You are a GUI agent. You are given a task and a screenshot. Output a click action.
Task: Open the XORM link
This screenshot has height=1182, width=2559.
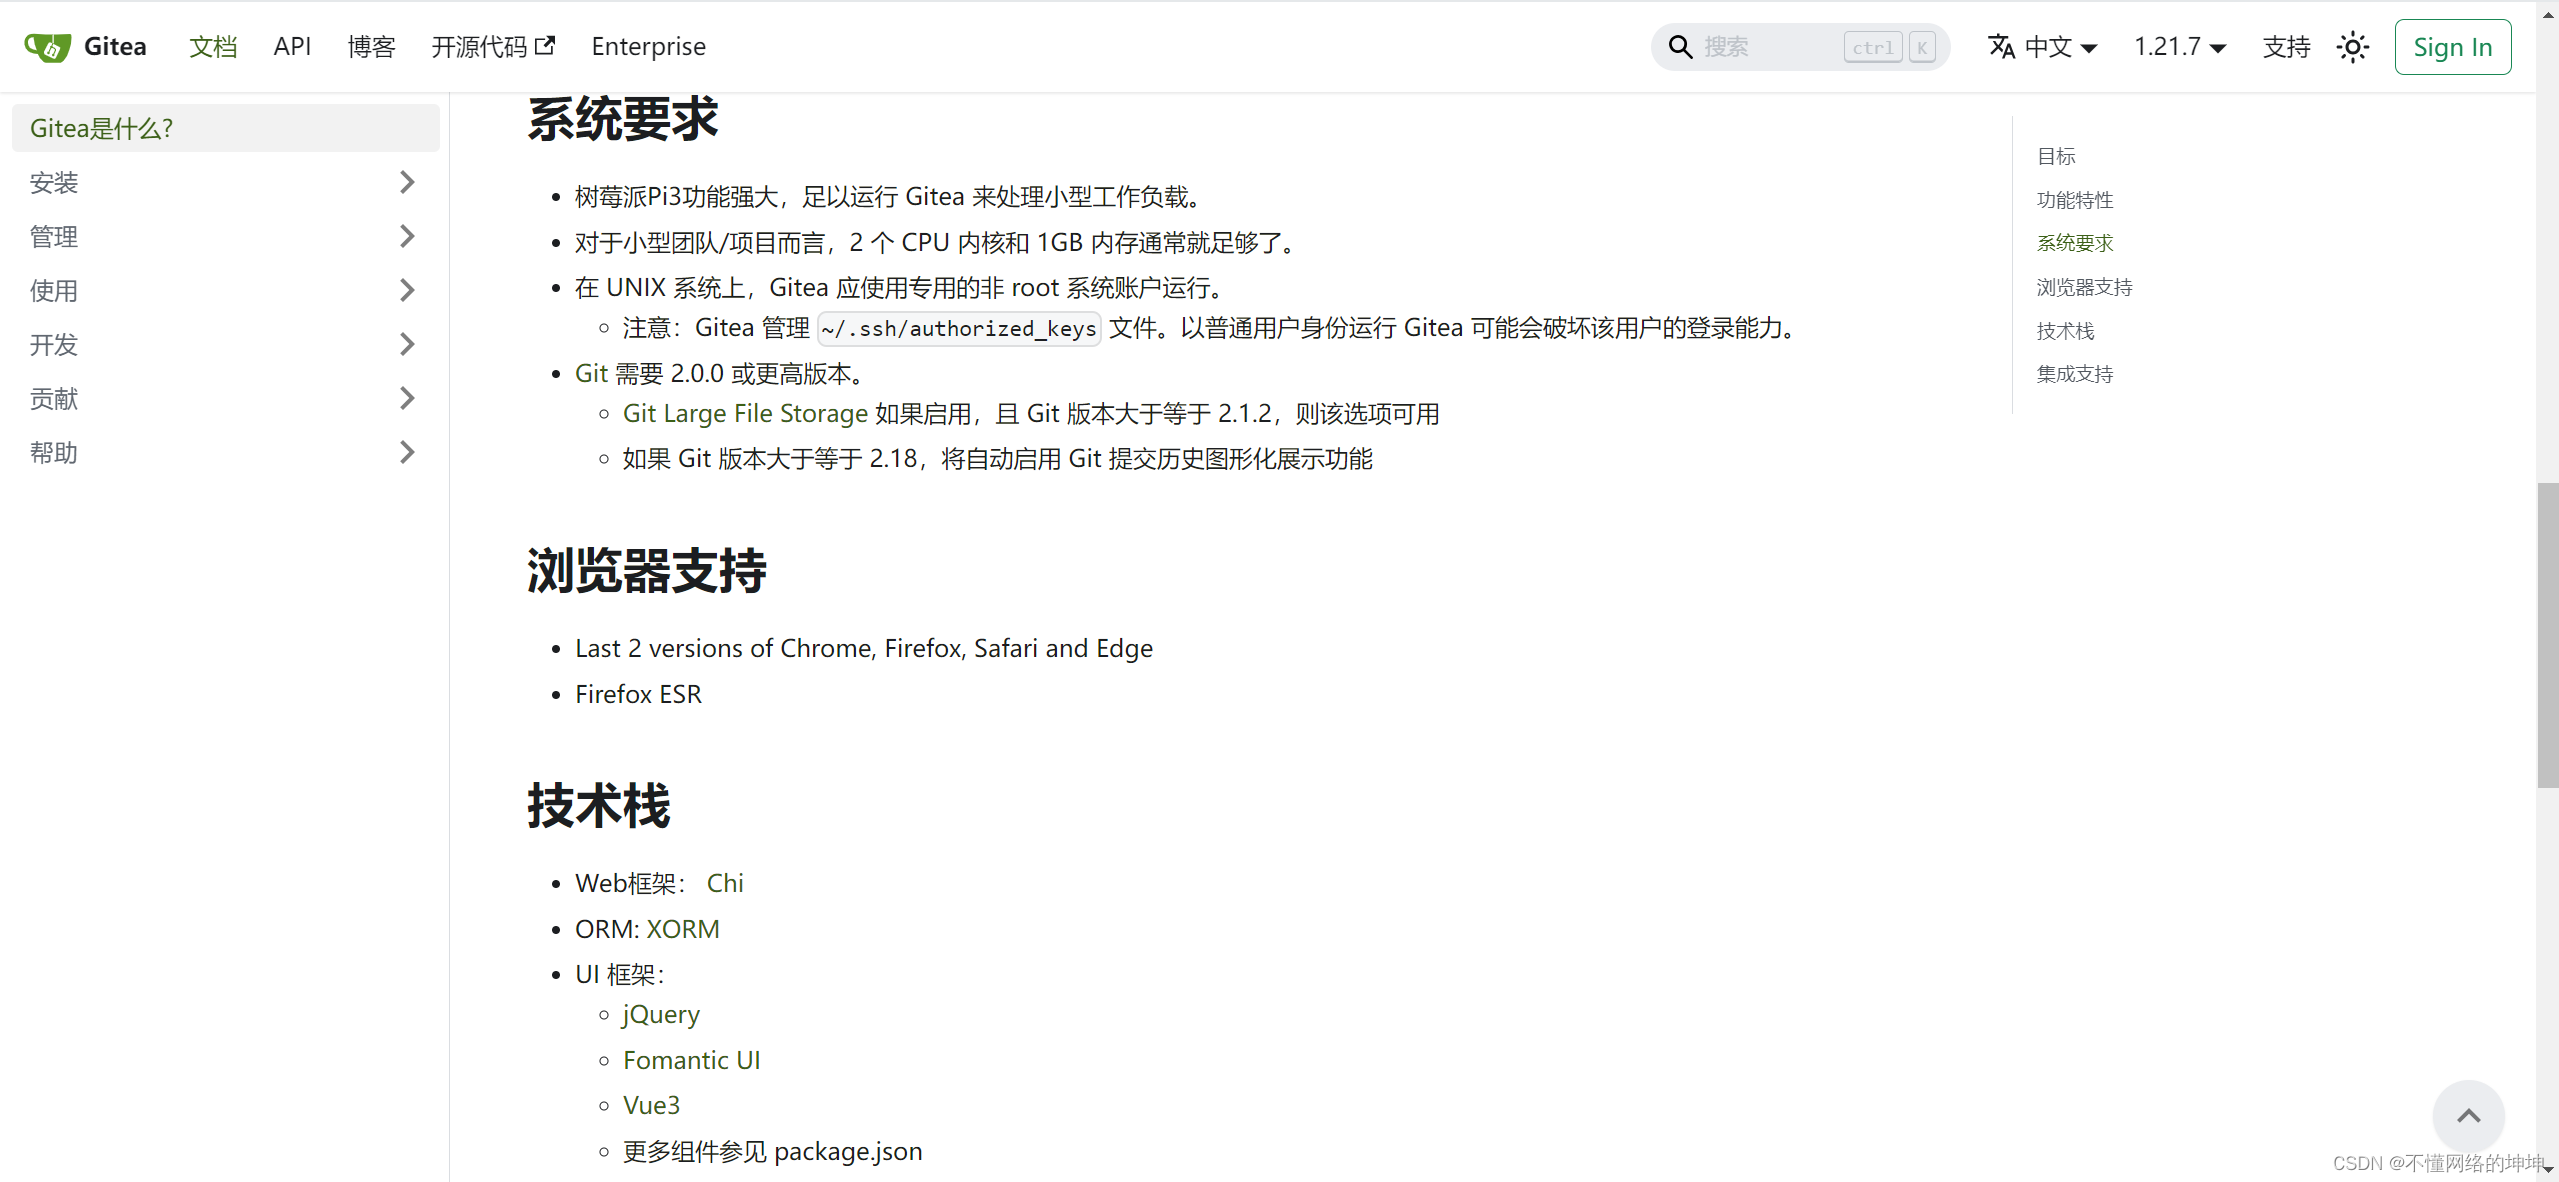(683, 929)
